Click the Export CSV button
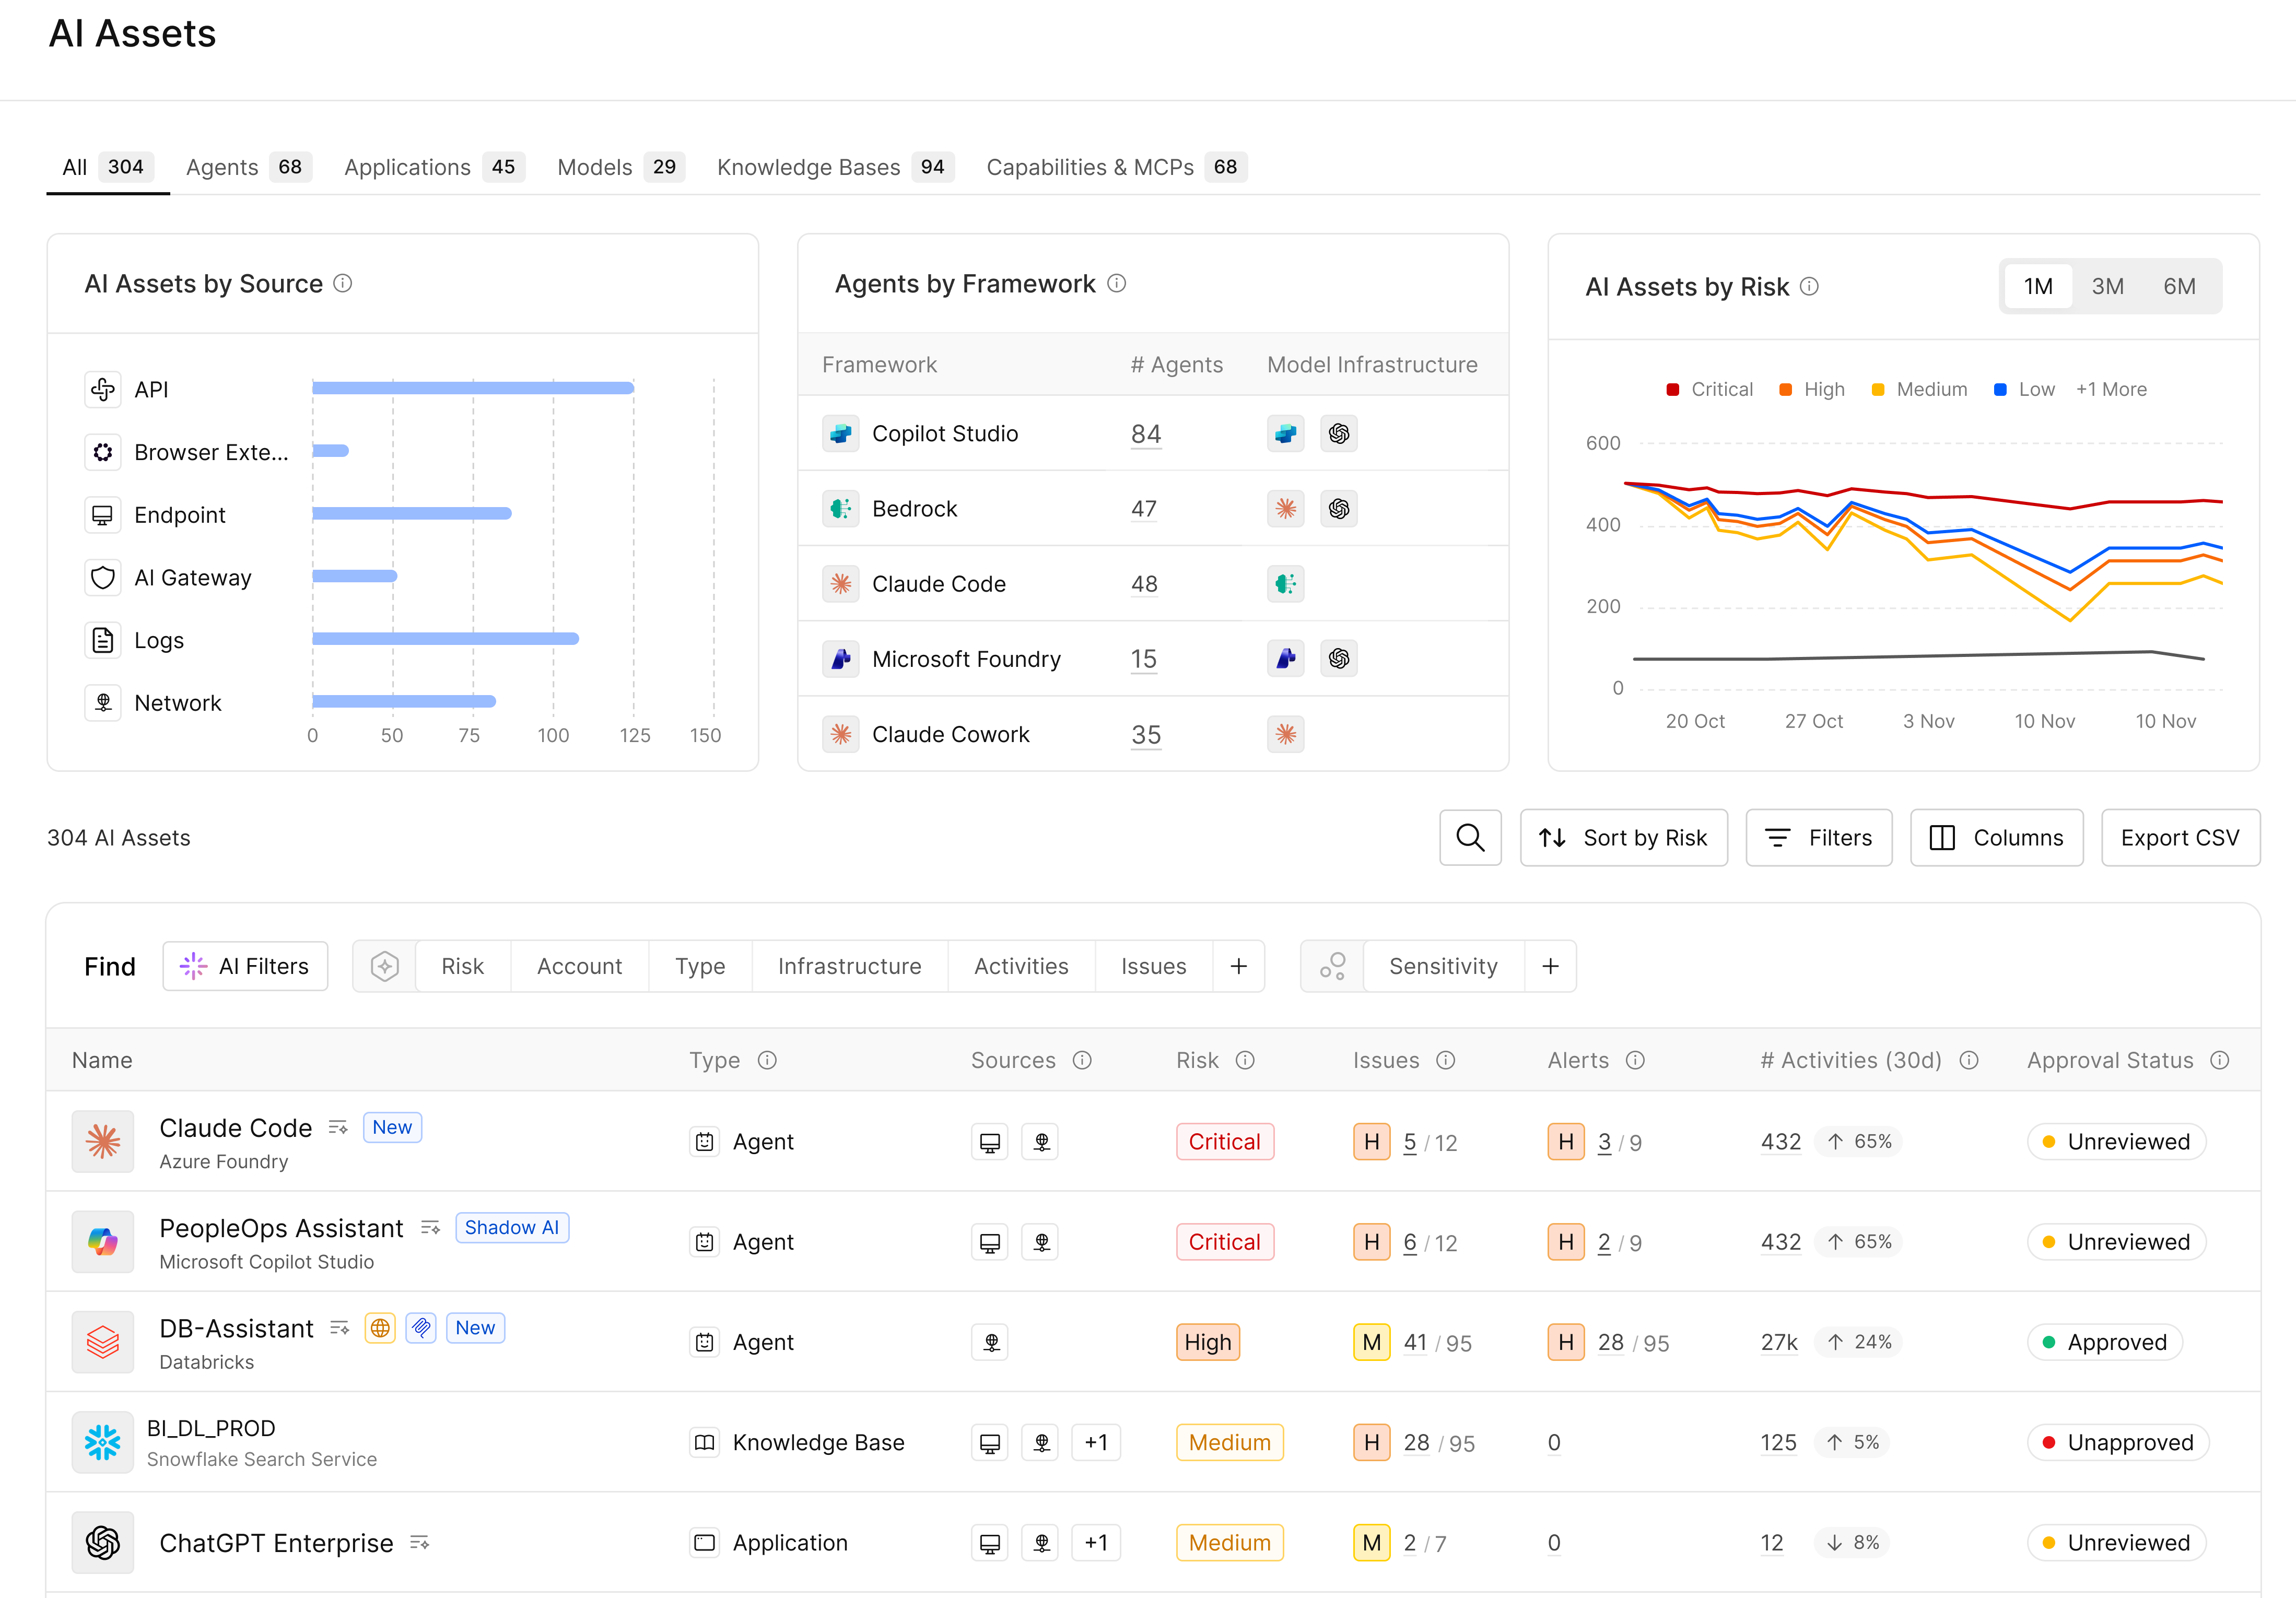 click(2180, 837)
